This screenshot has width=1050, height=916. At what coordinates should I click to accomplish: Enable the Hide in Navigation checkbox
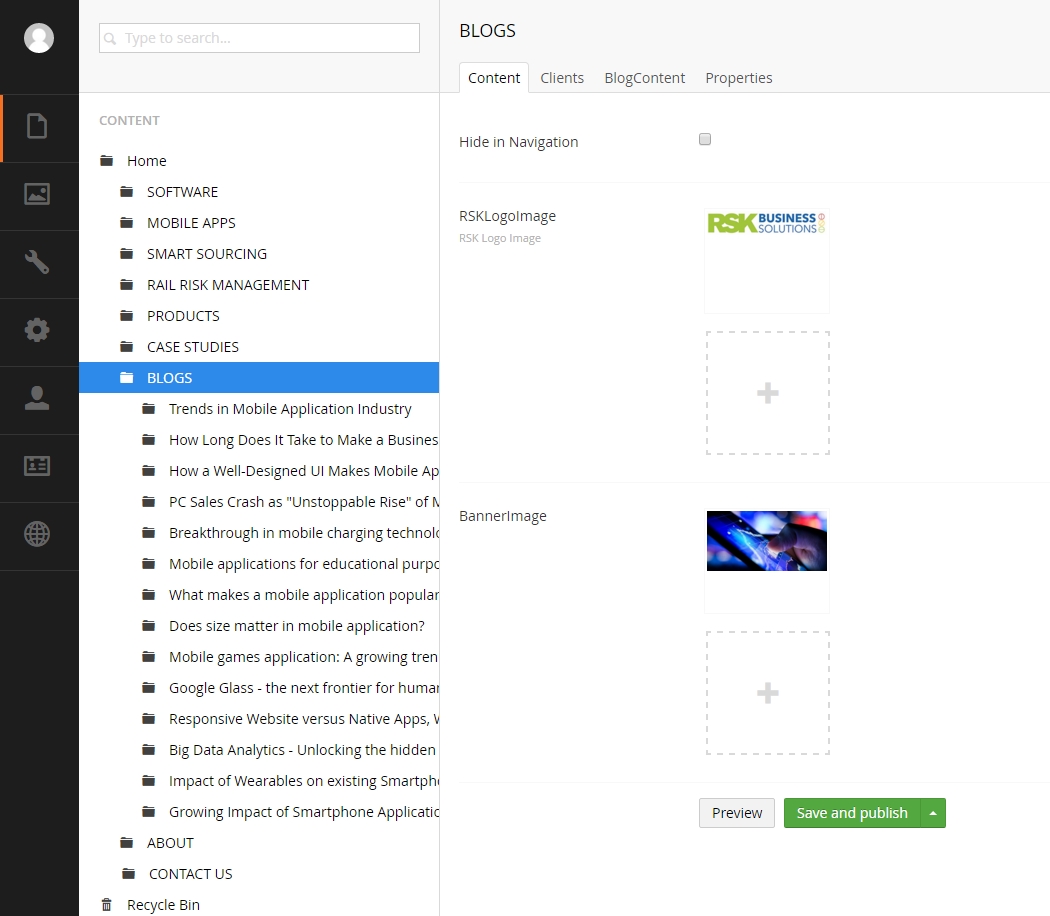[705, 139]
